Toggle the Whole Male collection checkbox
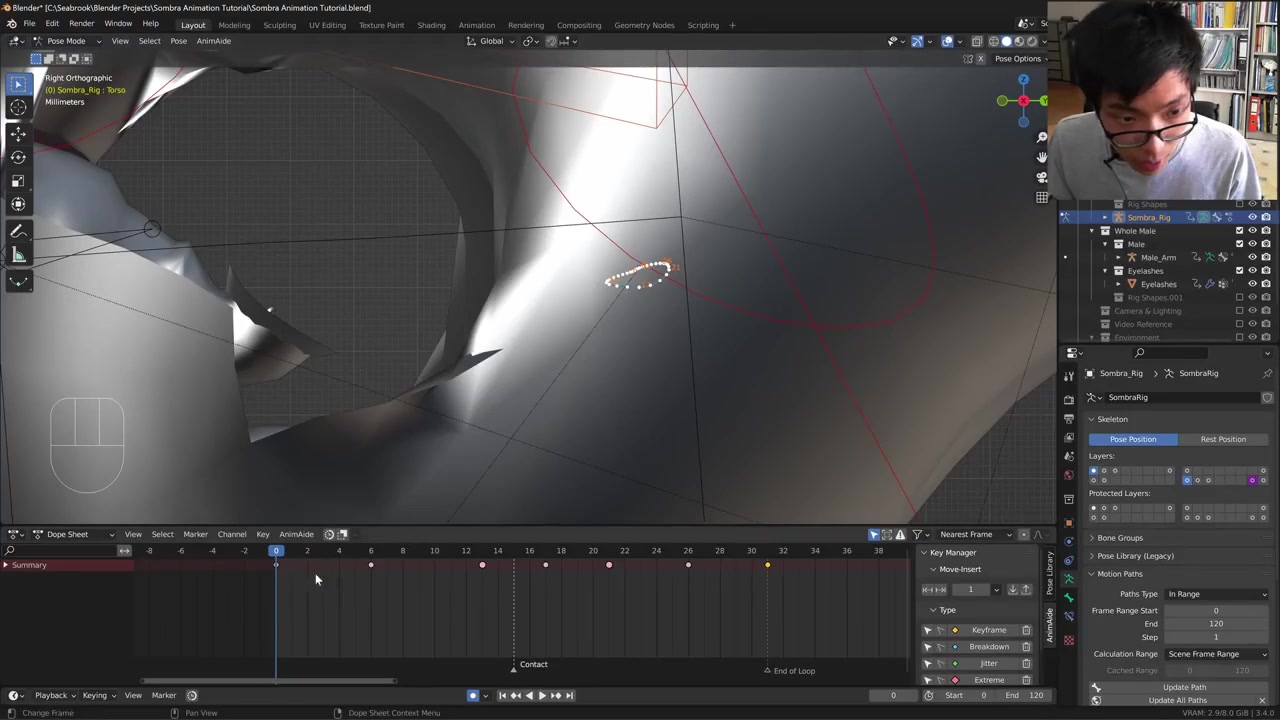The height and width of the screenshot is (720, 1280). [1239, 231]
